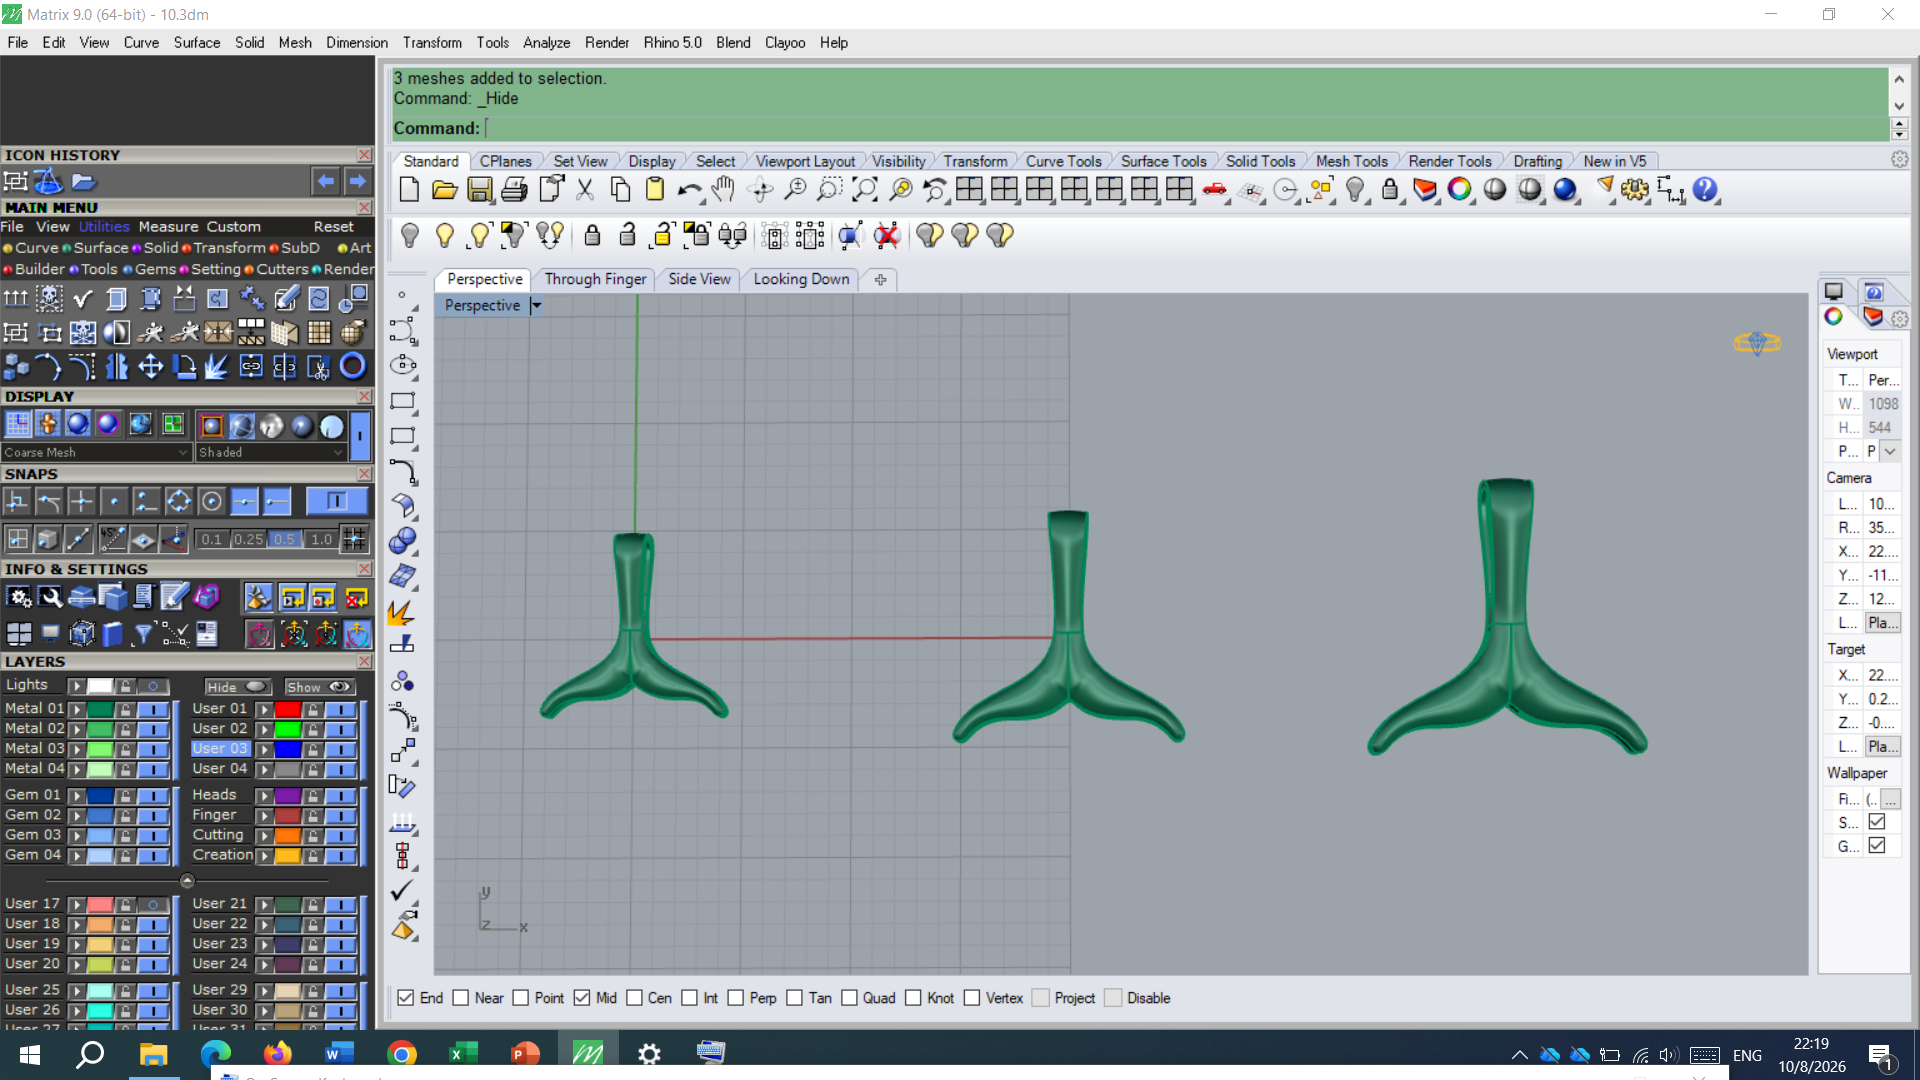This screenshot has height=1080, width=1920.
Task: Check the Disable osnap checkbox
Action: 1113,998
